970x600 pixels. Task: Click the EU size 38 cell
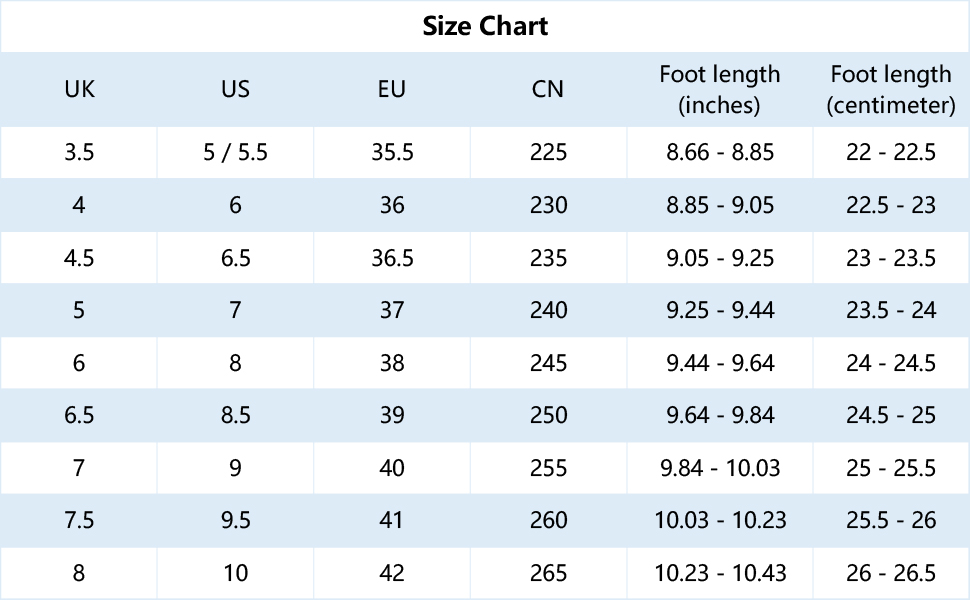click(x=392, y=363)
